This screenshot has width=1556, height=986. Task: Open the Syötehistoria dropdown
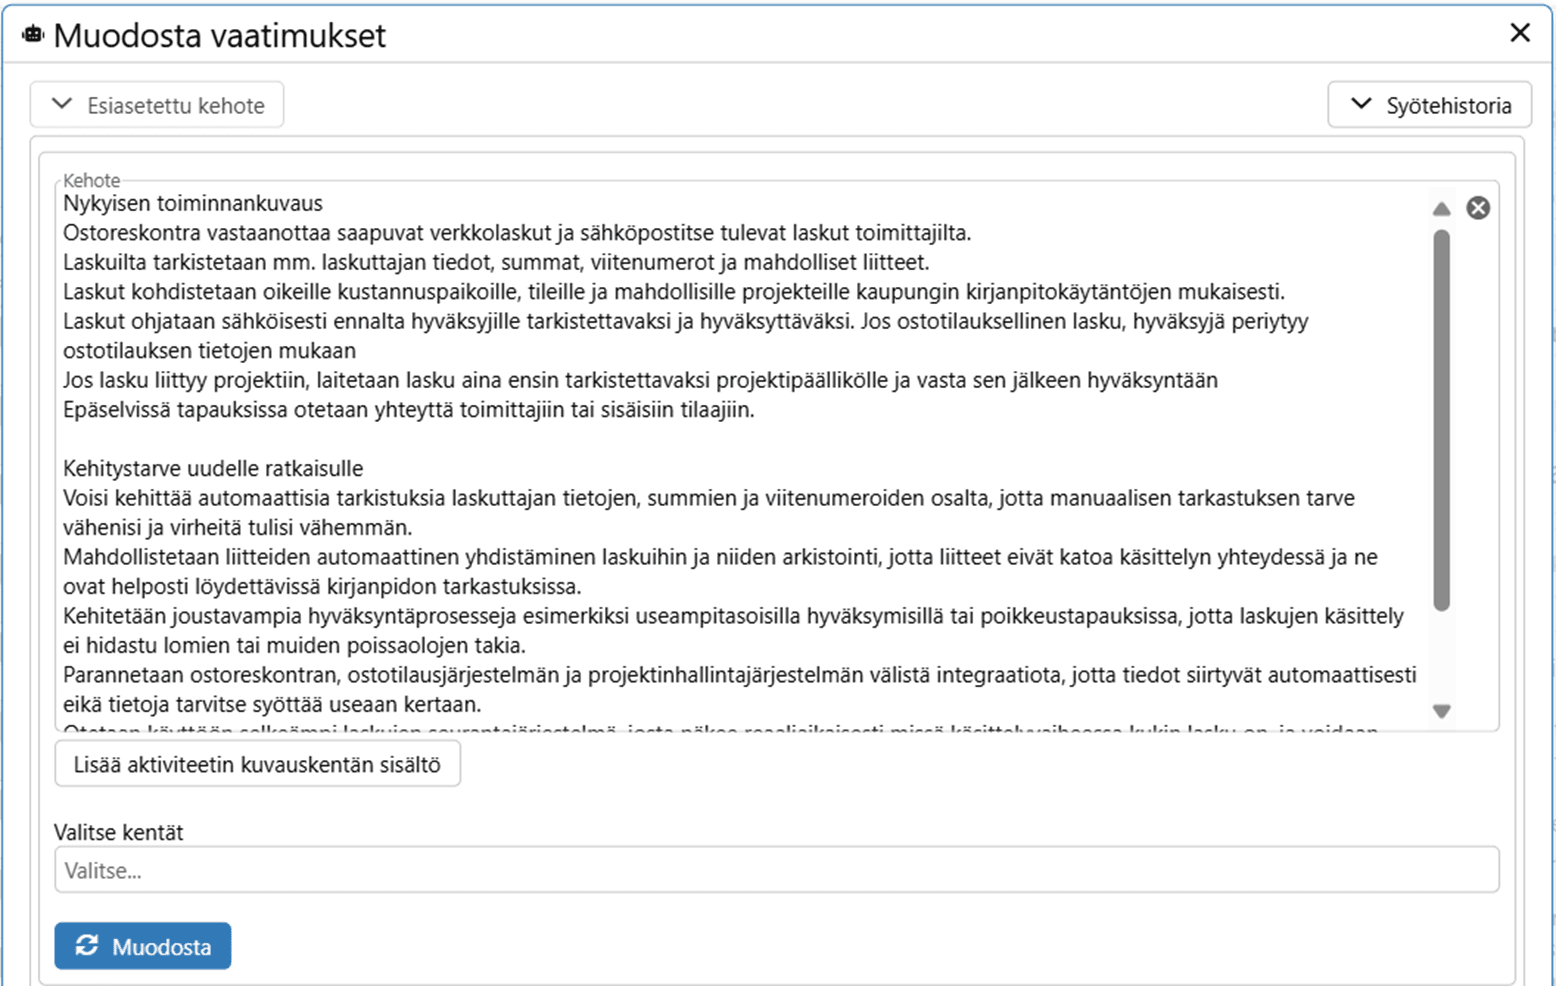1429,105
